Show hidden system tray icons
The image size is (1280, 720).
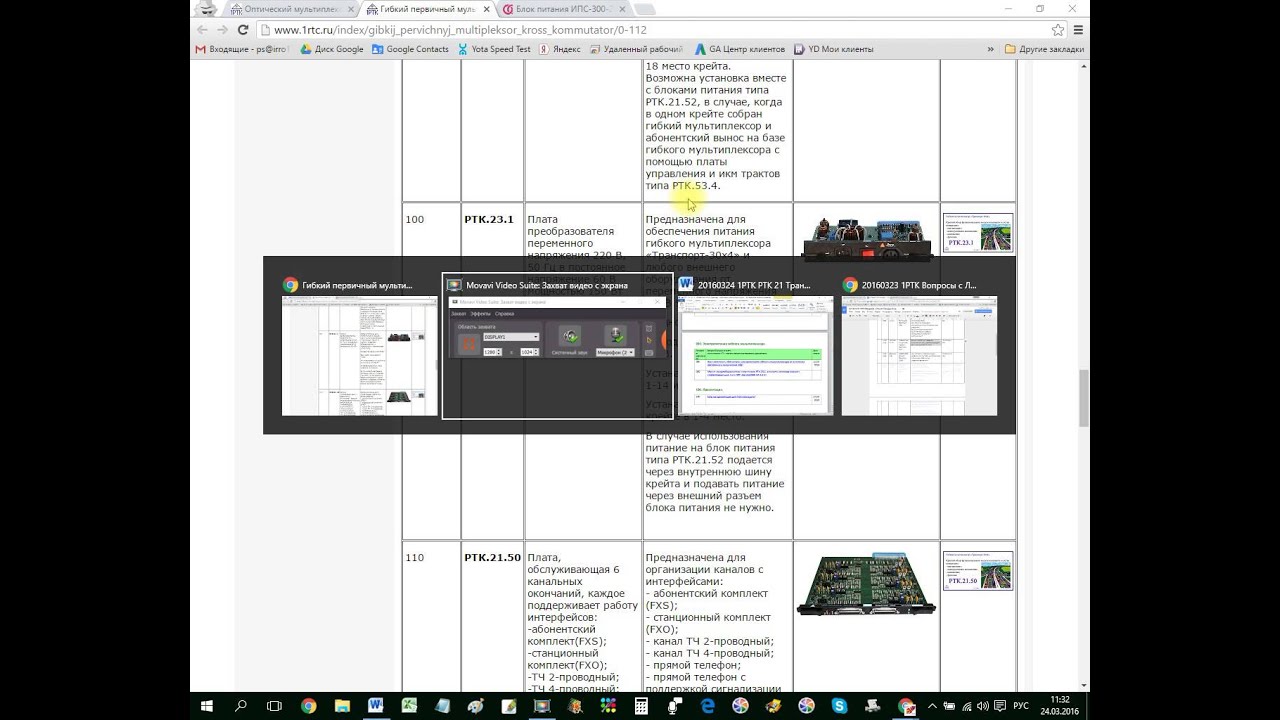pos(932,706)
